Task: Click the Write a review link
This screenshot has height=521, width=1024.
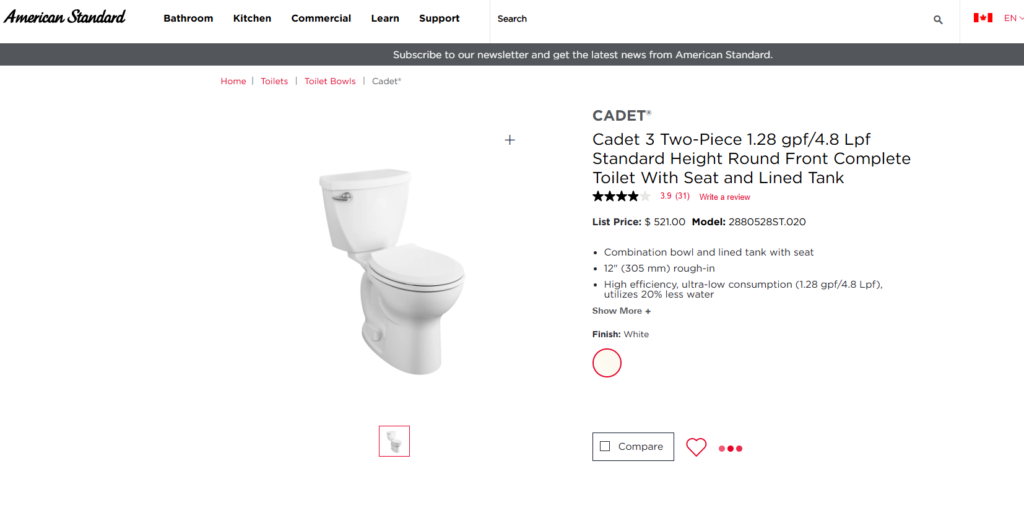Action: tap(724, 197)
